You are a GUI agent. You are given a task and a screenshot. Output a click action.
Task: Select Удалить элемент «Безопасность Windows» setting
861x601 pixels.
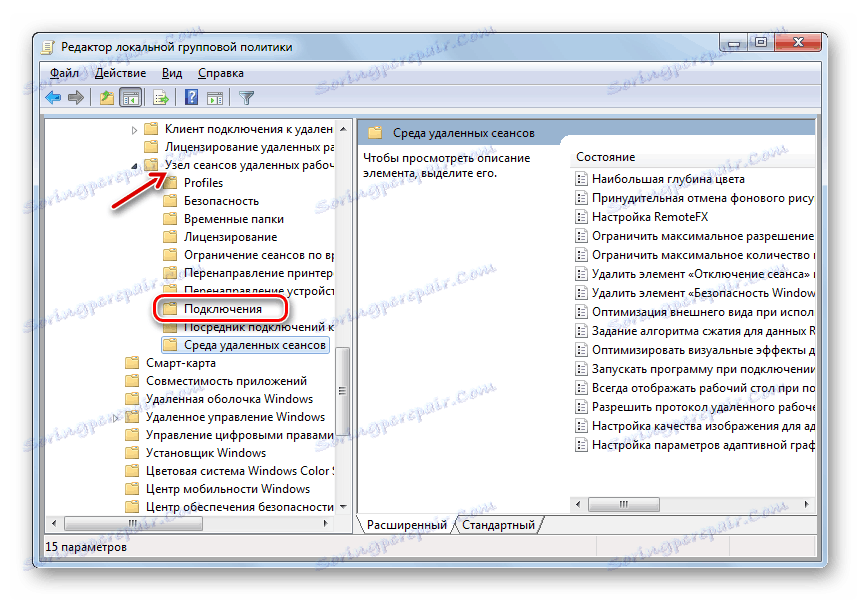(703, 293)
